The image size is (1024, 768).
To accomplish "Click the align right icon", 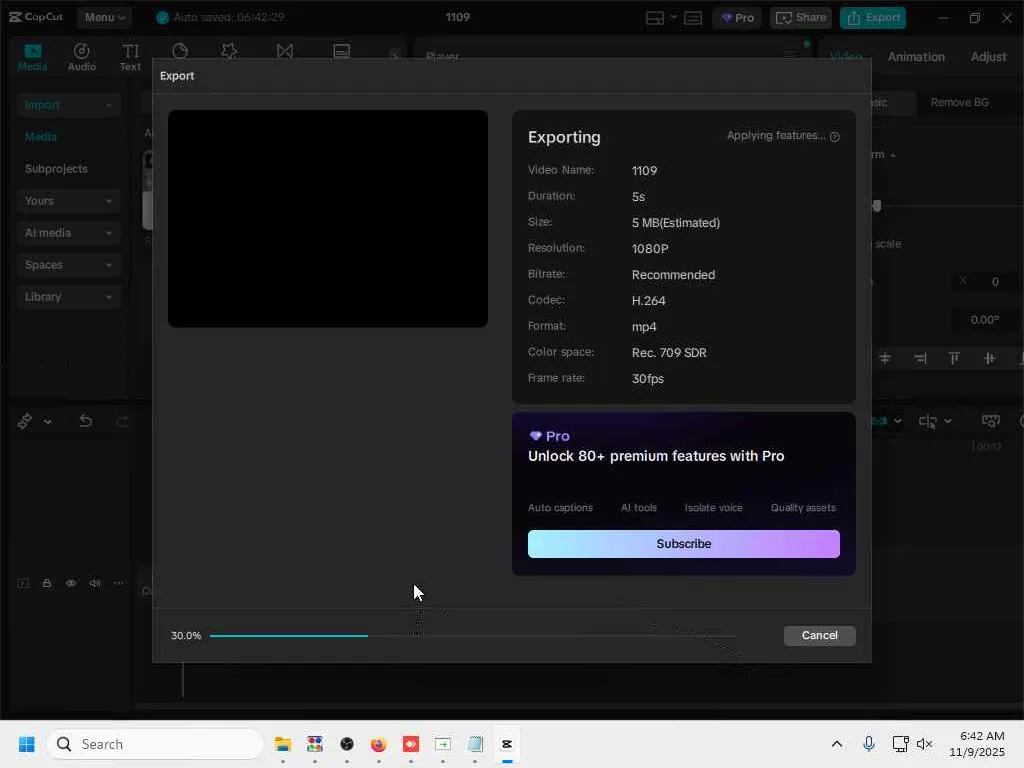I will click(920, 358).
